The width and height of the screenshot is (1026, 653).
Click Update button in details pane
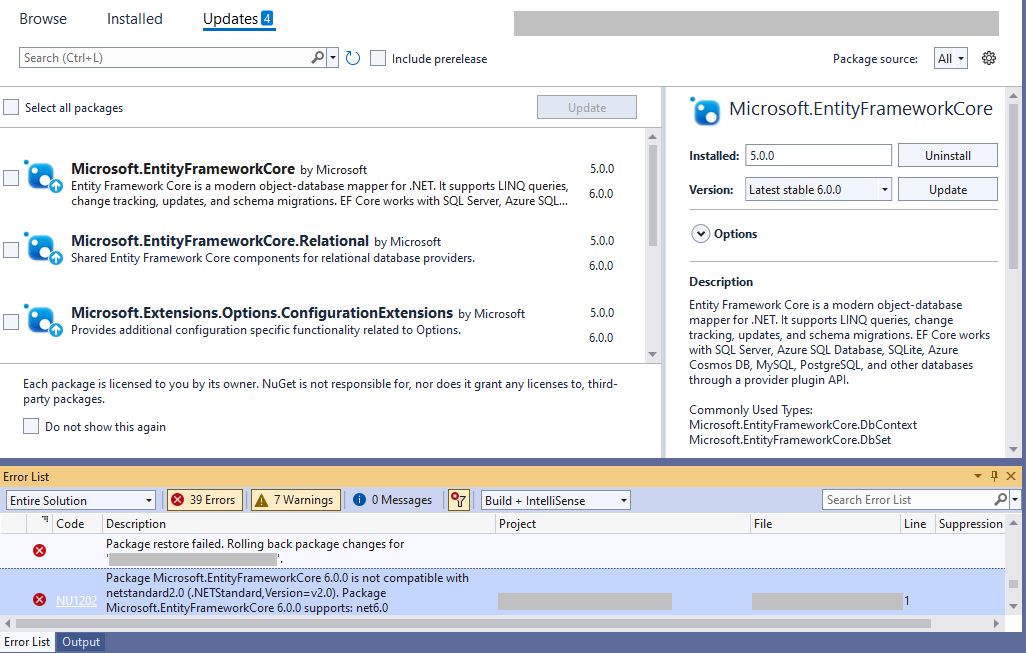(947, 189)
